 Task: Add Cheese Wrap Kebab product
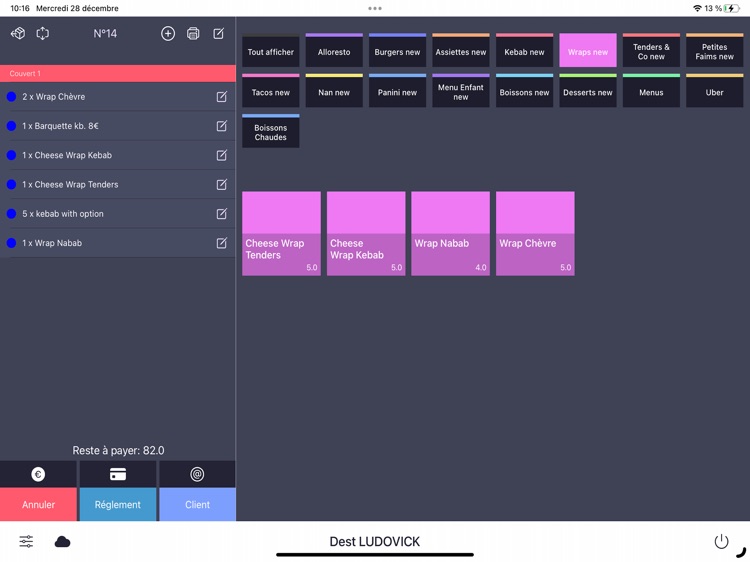[366, 233]
